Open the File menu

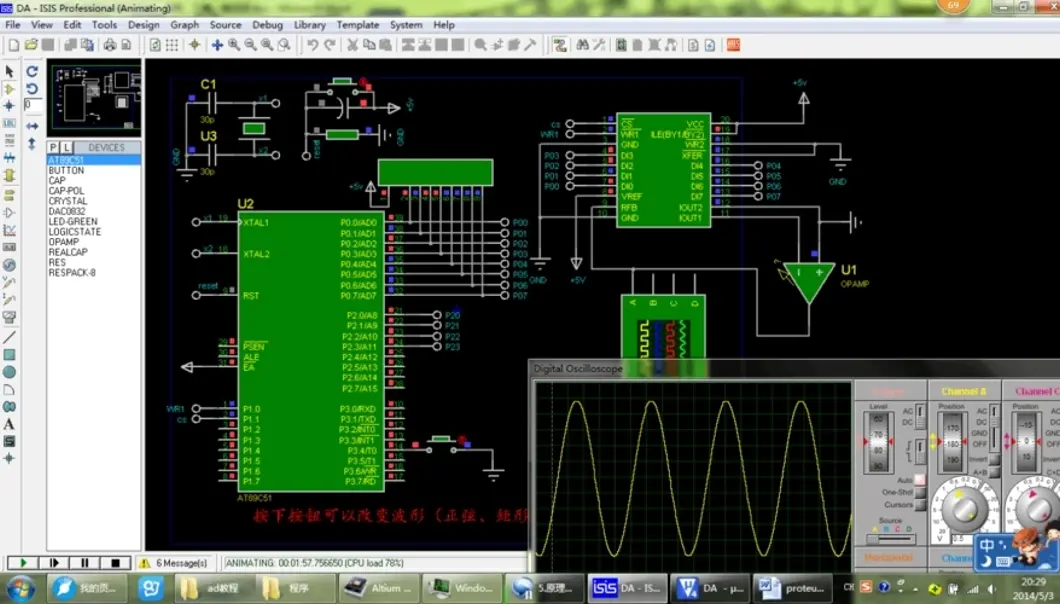pyautogui.click(x=13, y=25)
